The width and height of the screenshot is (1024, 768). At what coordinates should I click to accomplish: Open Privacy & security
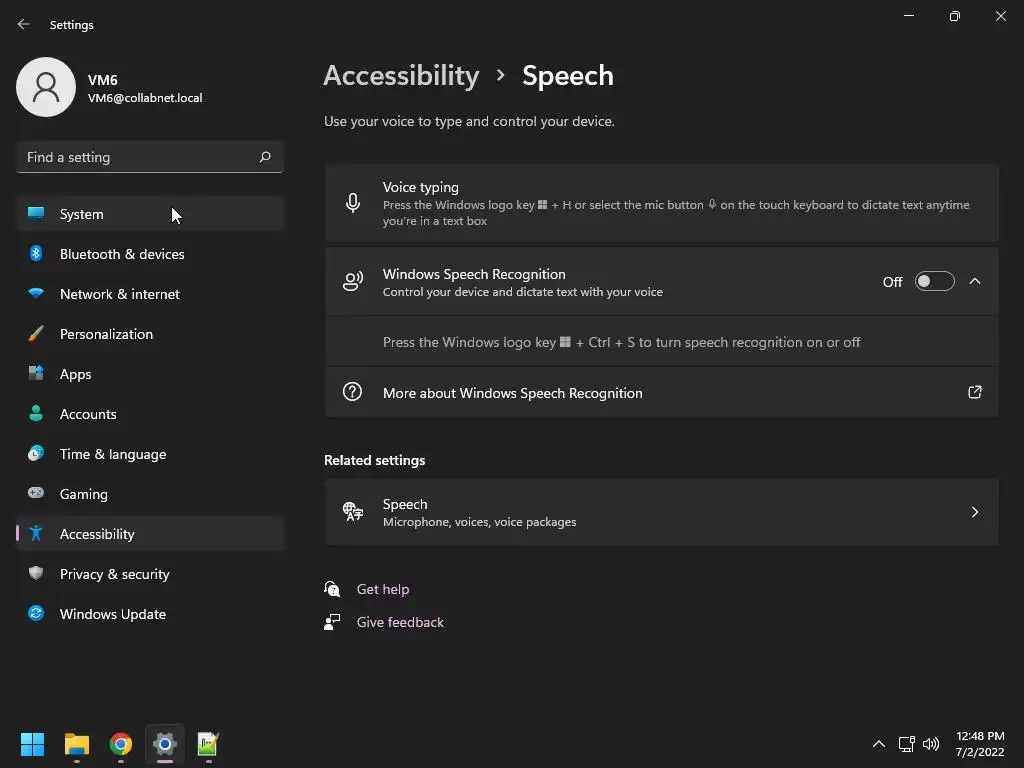tap(150, 574)
